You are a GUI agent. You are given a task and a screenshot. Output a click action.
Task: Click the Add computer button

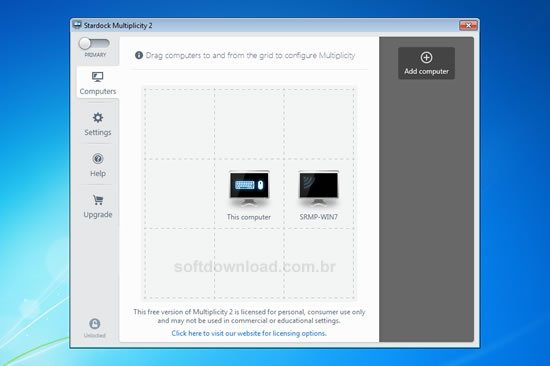426,63
